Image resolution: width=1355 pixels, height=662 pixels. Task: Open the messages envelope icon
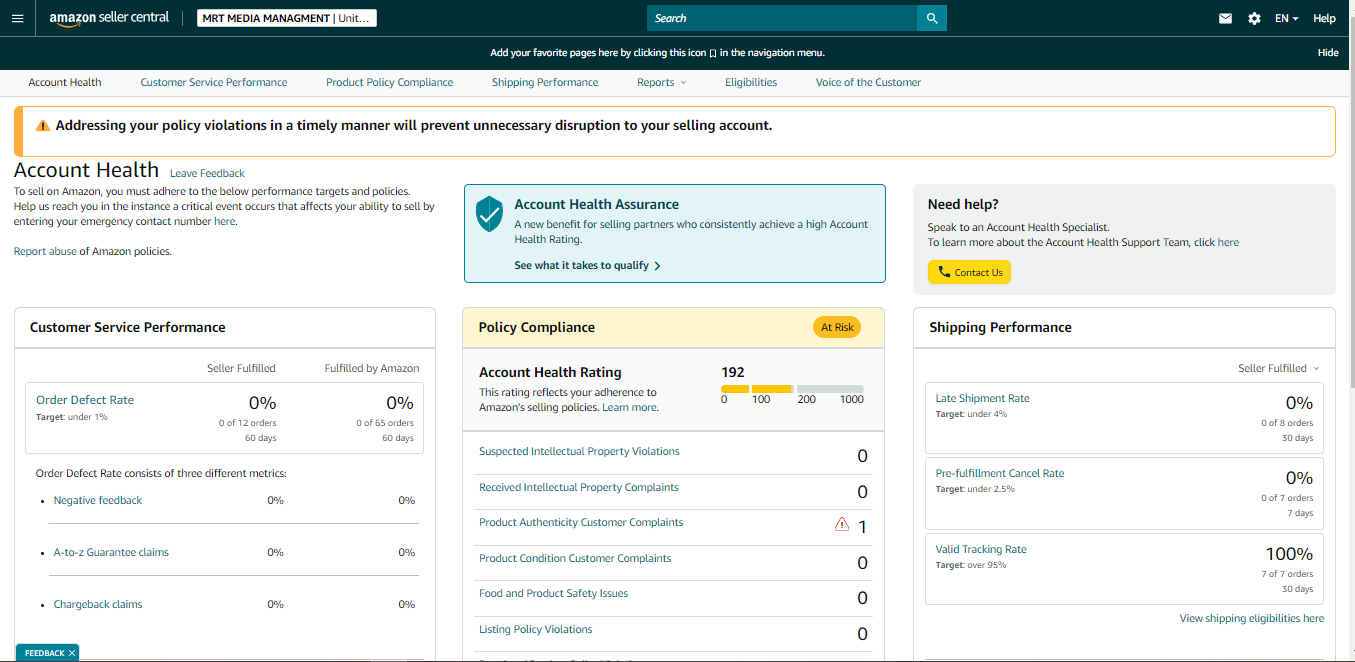pos(1225,18)
